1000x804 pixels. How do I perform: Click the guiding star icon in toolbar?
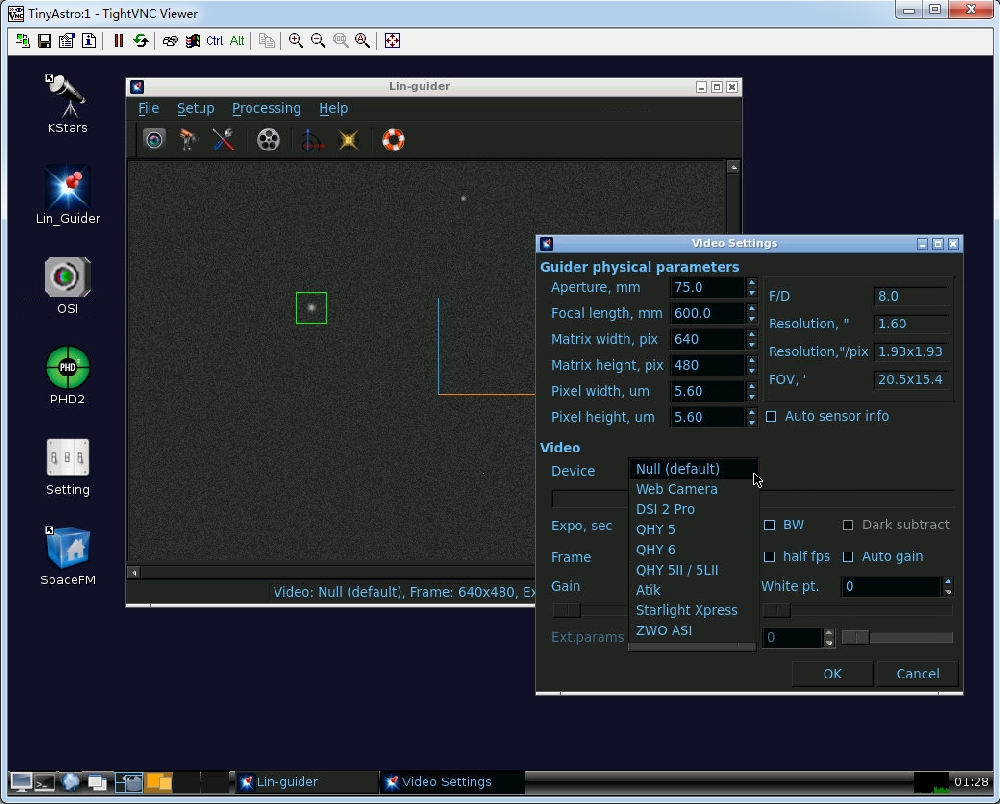click(348, 140)
